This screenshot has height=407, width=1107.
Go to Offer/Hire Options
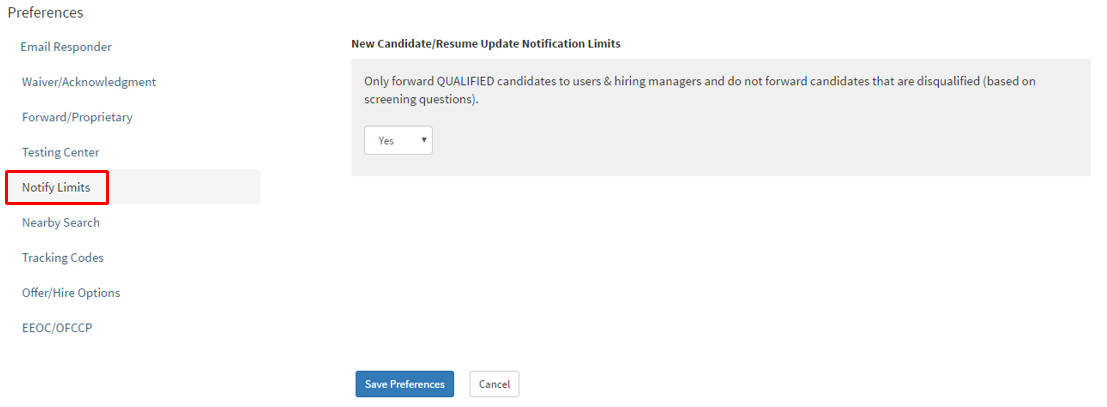point(71,292)
